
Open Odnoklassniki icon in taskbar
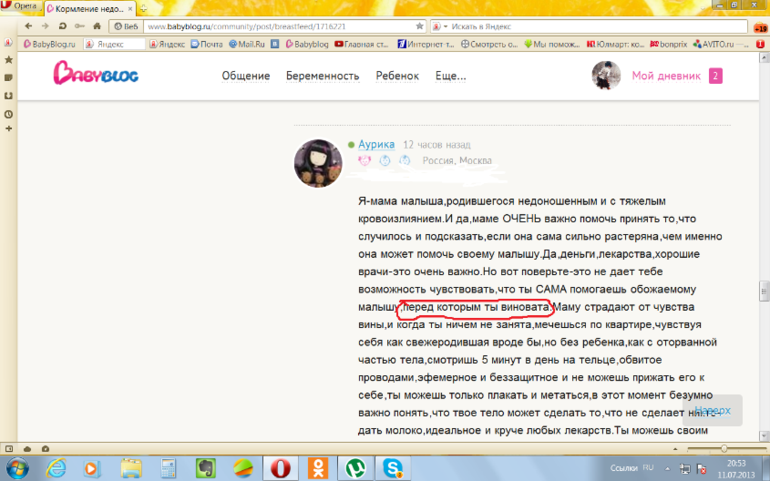pos(318,468)
